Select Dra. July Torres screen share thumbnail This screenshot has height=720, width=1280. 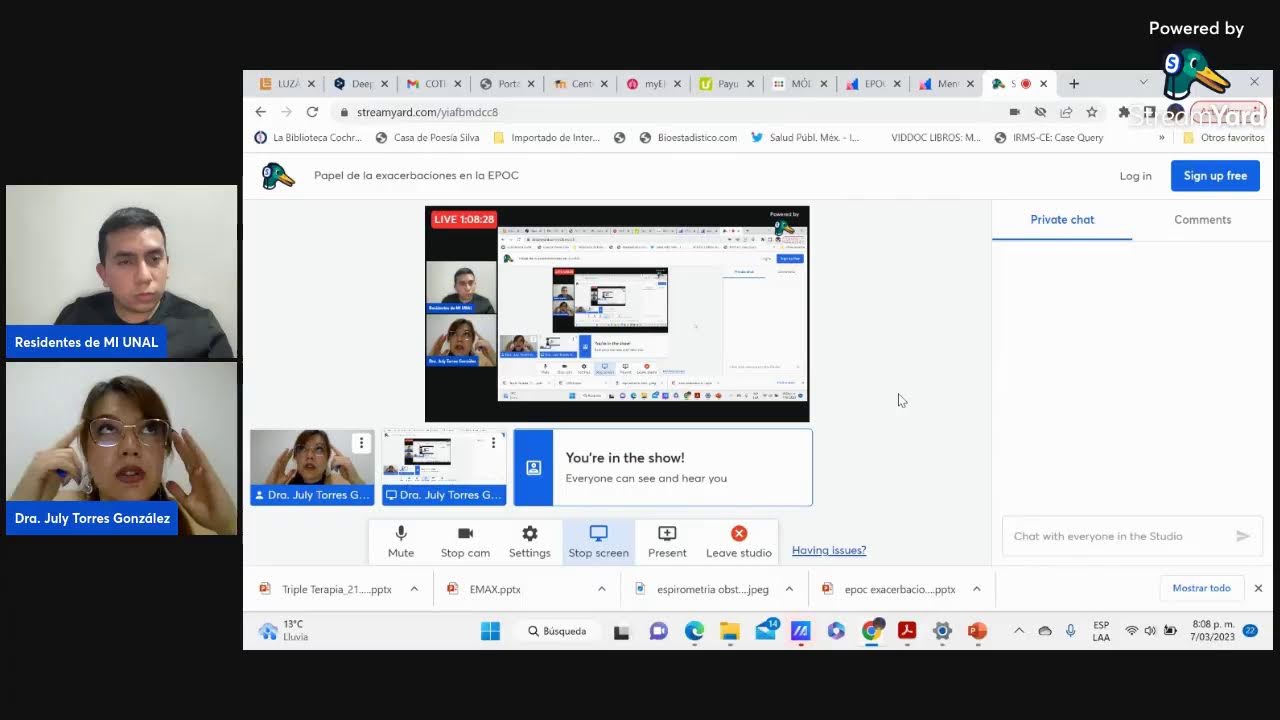click(x=444, y=467)
